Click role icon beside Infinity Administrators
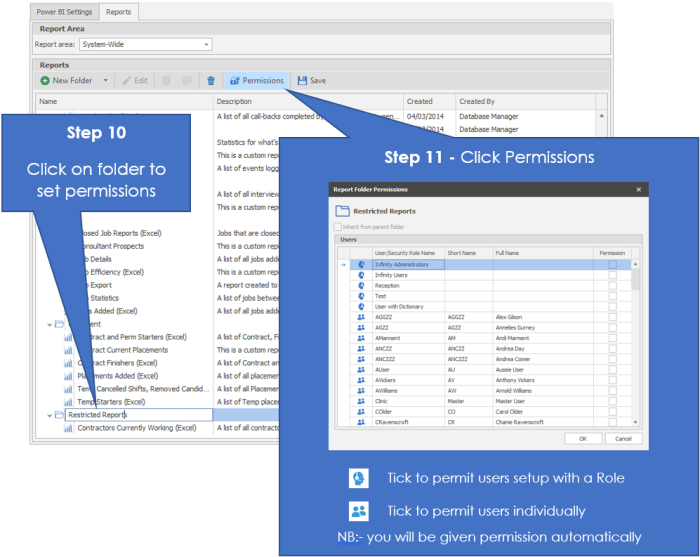This screenshot has height=557, width=700. [360, 265]
